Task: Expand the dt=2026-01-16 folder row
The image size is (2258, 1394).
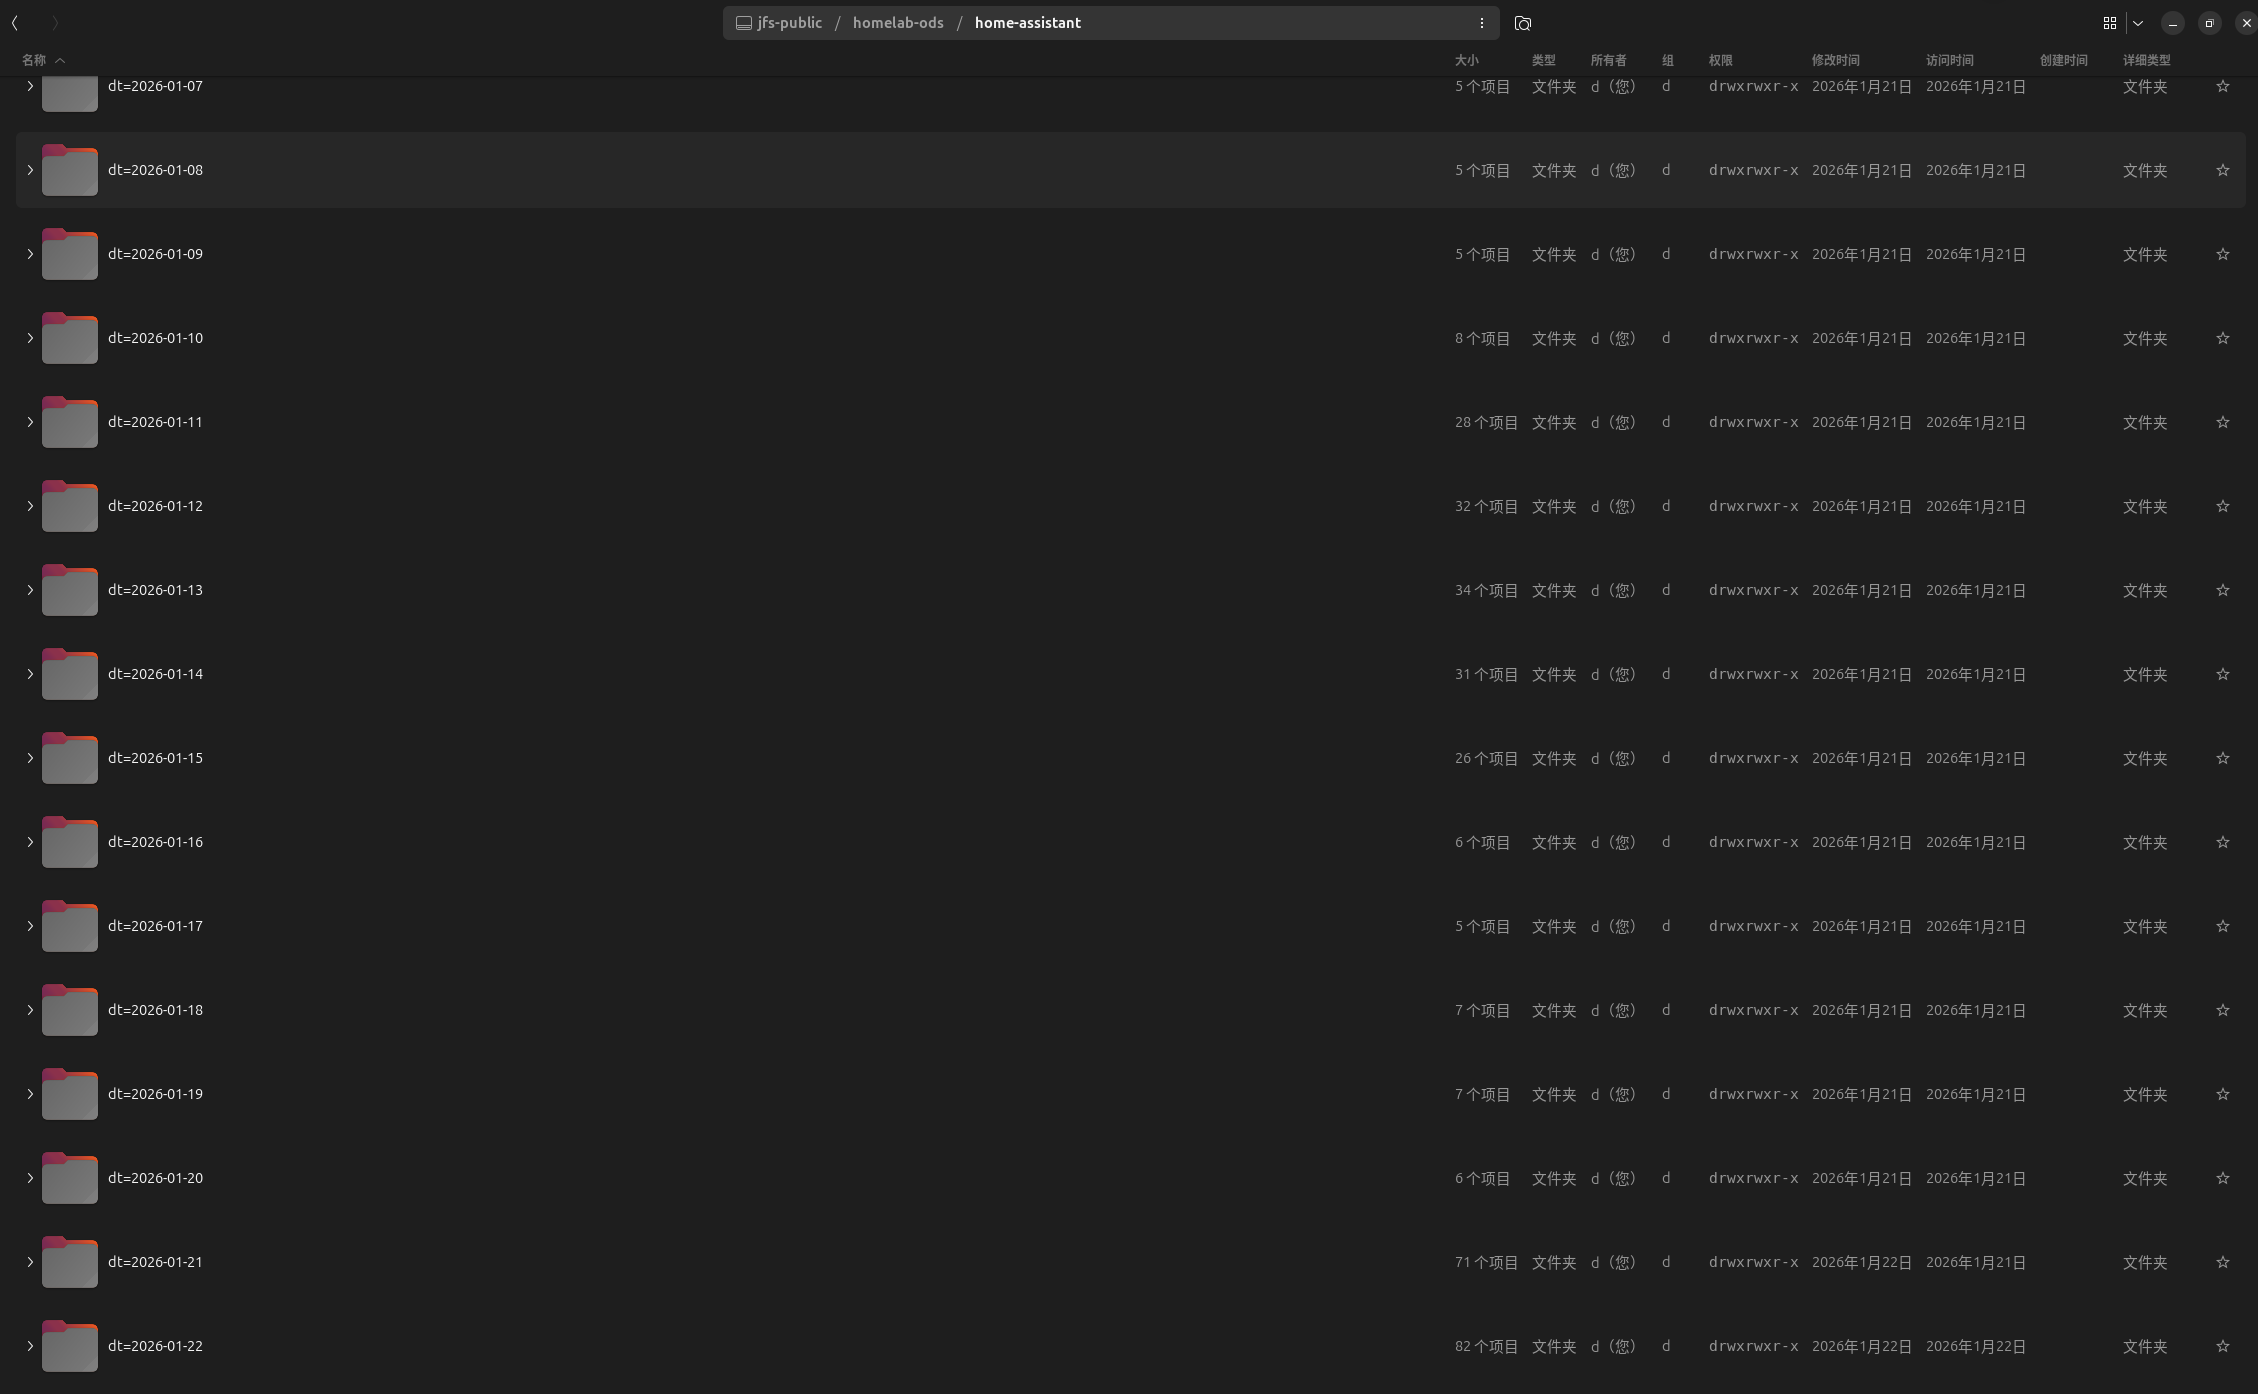Action: (30, 842)
